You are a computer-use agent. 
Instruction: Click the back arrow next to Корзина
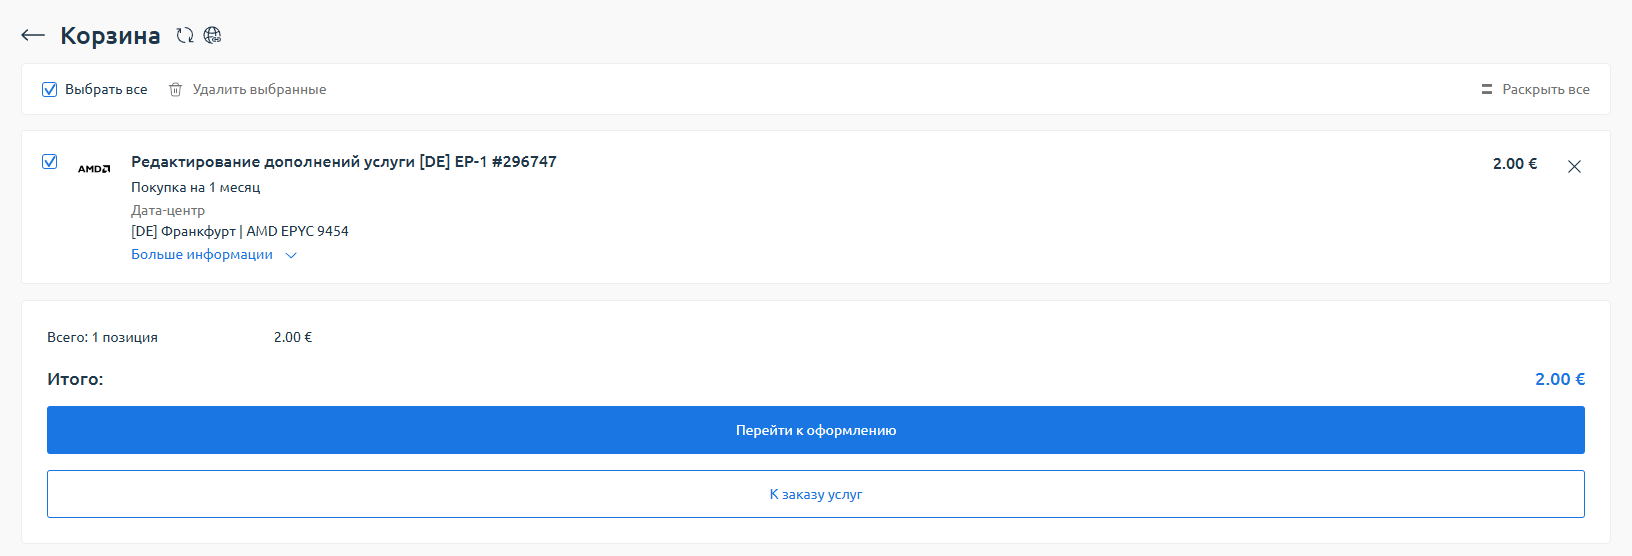tap(33, 36)
